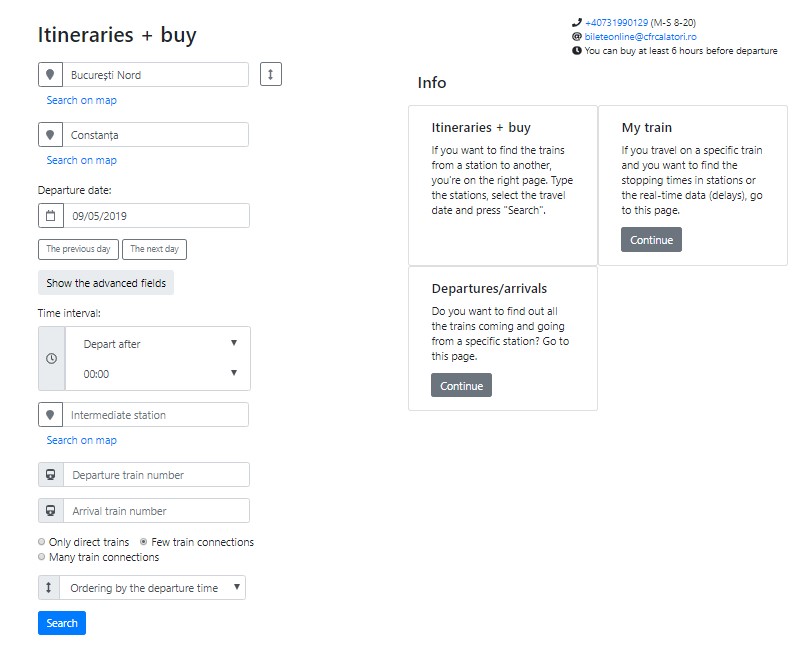Expand Ordering by the departure time dropdown
799x648 pixels.
[152, 587]
